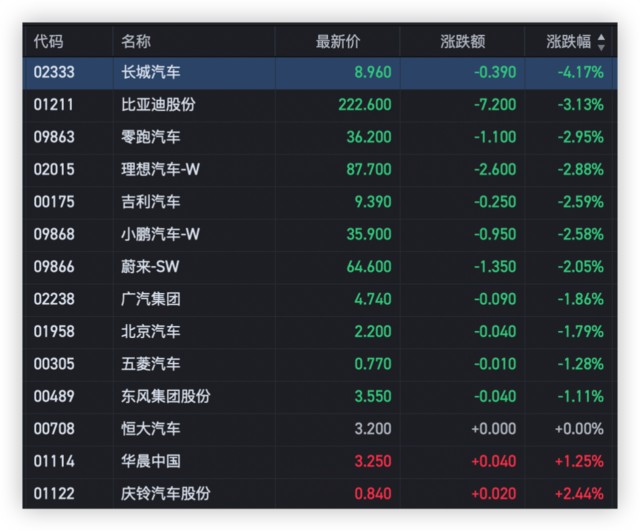
Task: Choose the 吉利汽车 entry
Action: point(151,202)
